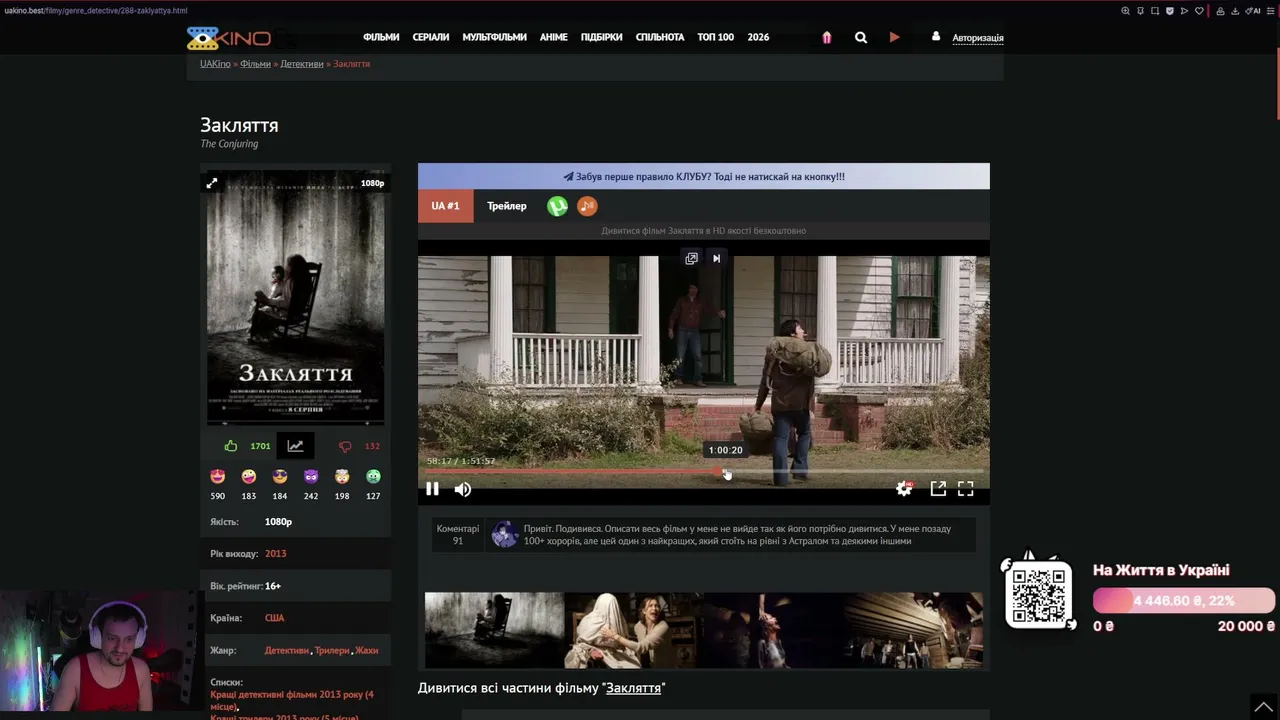The height and width of the screenshot is (720, 1280).
Task: Open the ТОП 100 menu item
Action: (x=716, y=38)
